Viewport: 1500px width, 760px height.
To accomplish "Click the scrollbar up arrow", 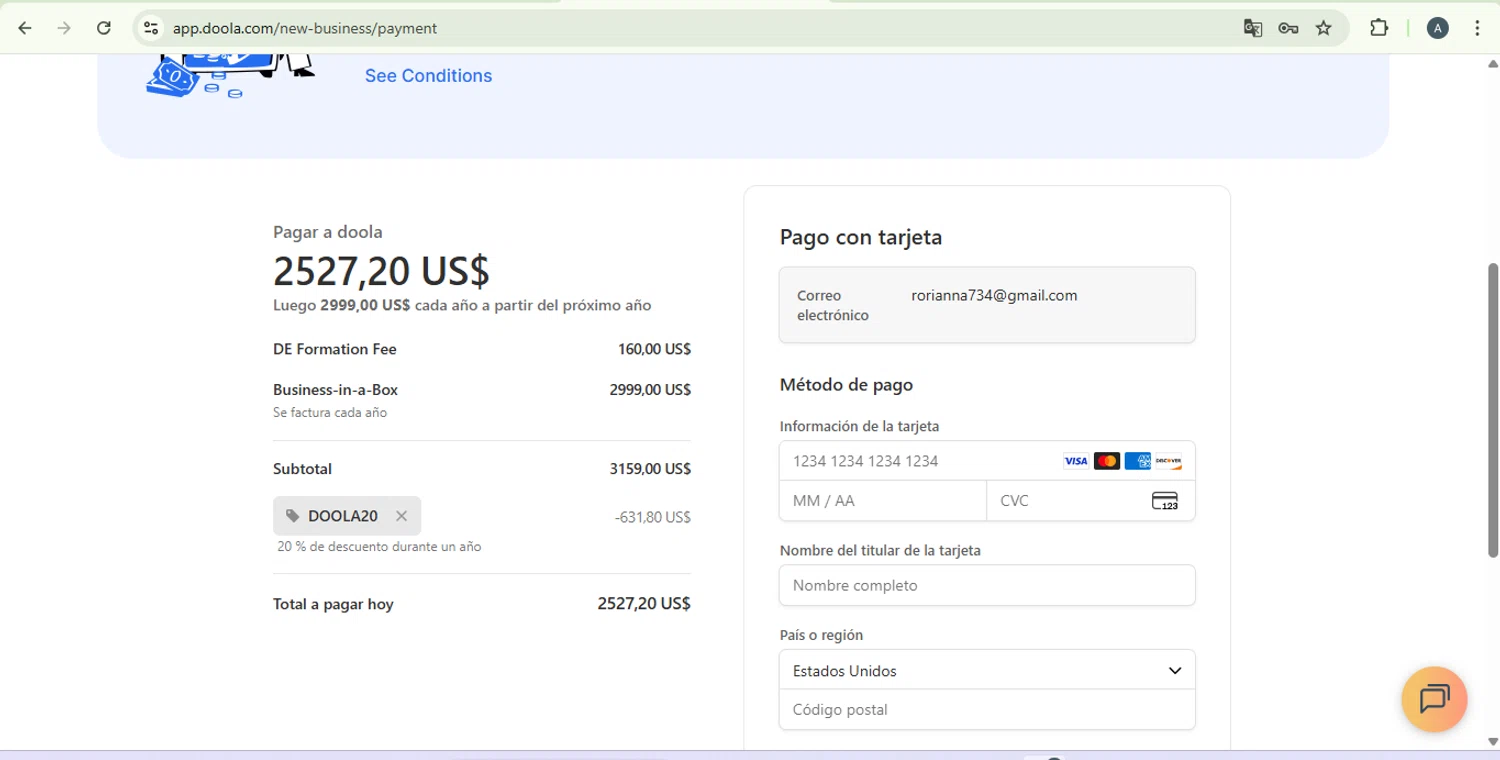I will (x=1493, y=64).
